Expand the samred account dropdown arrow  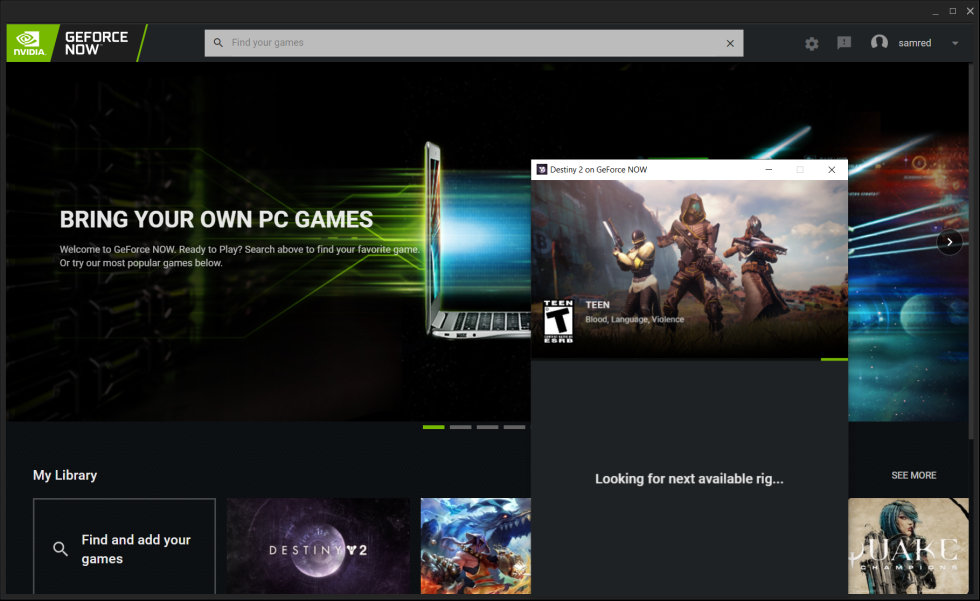tap(955, 43)
